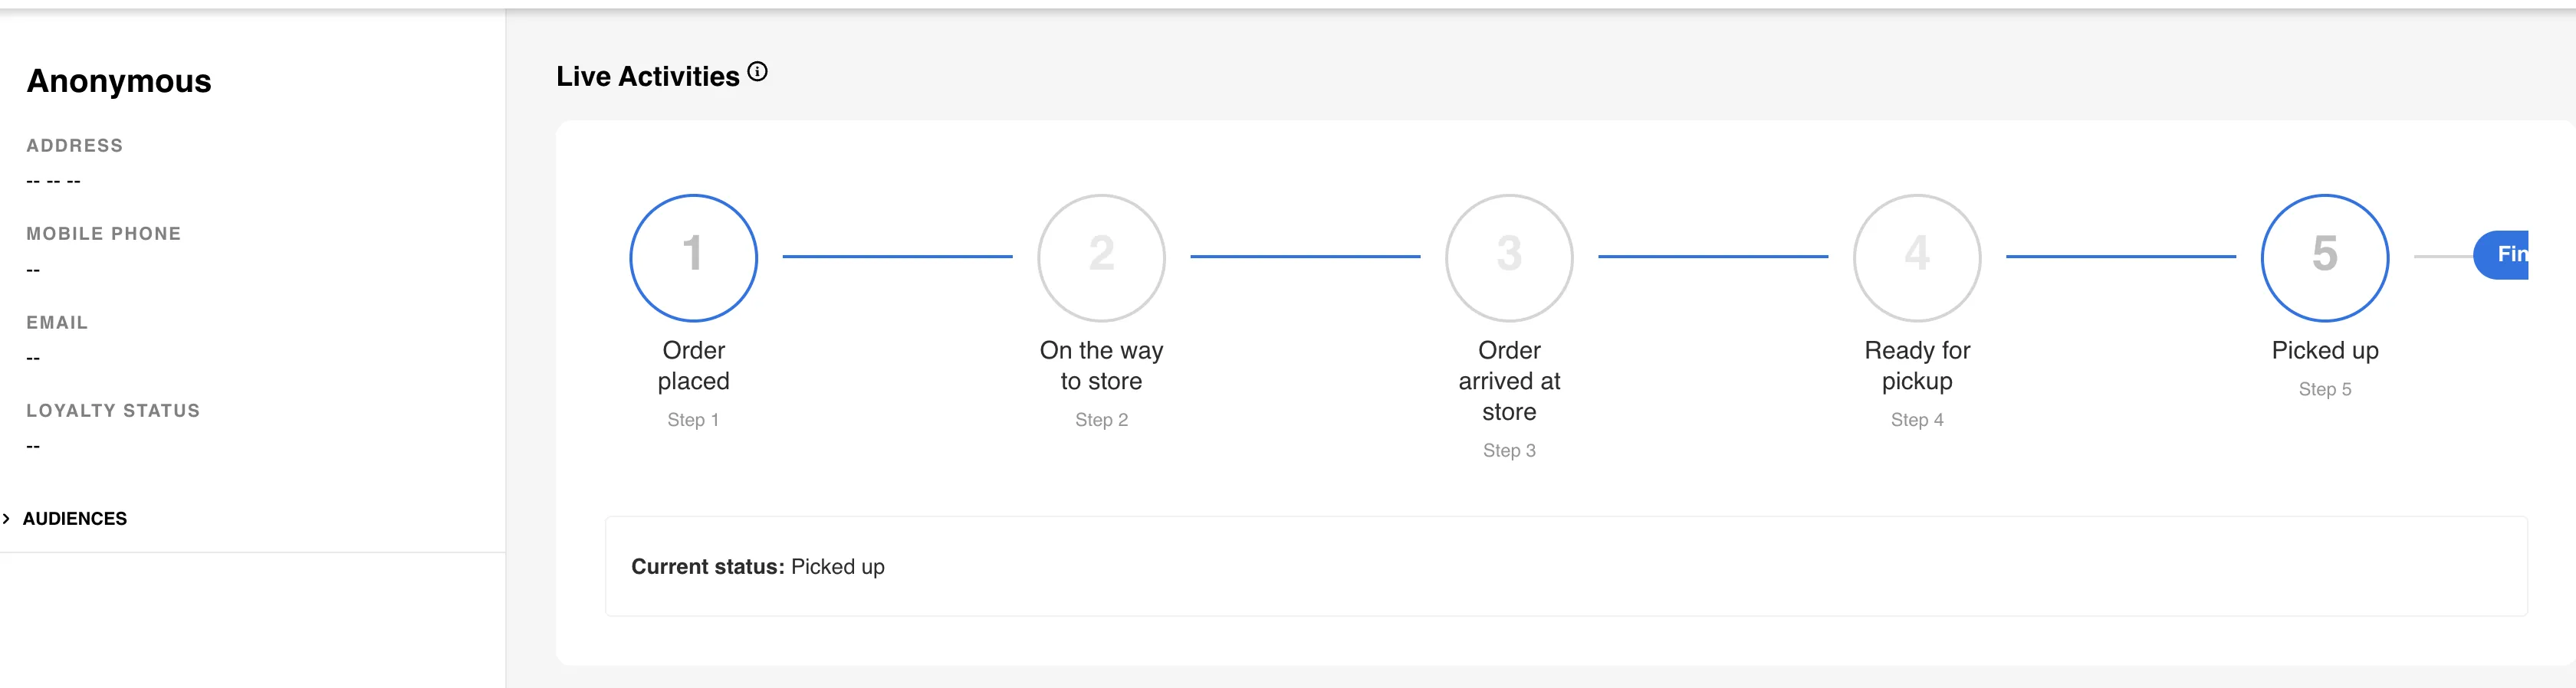The width and height of the screenshot is (2576, 688).
Task: Click the blue Finish button
Action: (2501, 255)
